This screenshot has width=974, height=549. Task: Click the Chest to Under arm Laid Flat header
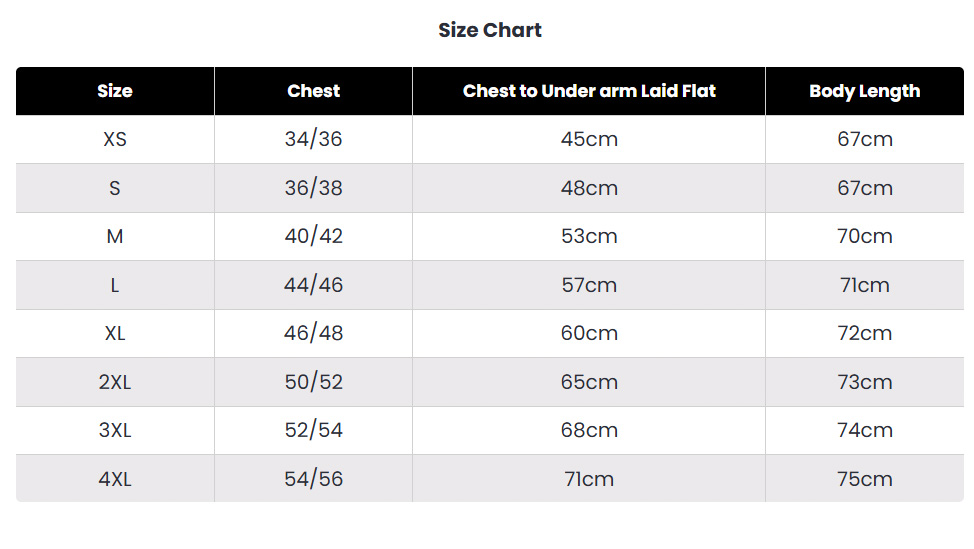pos(589,91)
